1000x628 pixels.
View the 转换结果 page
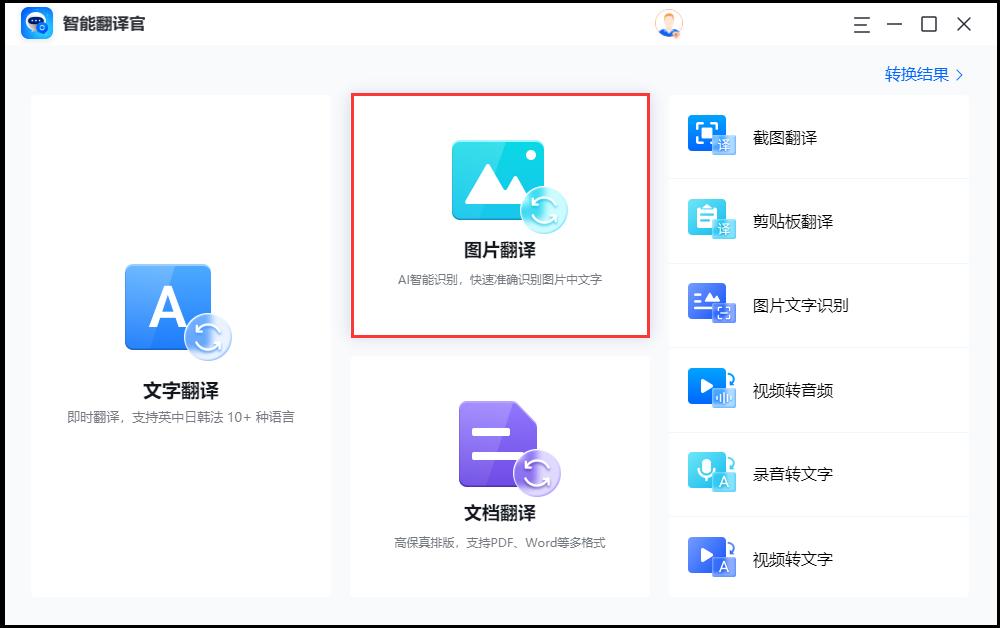917,74
